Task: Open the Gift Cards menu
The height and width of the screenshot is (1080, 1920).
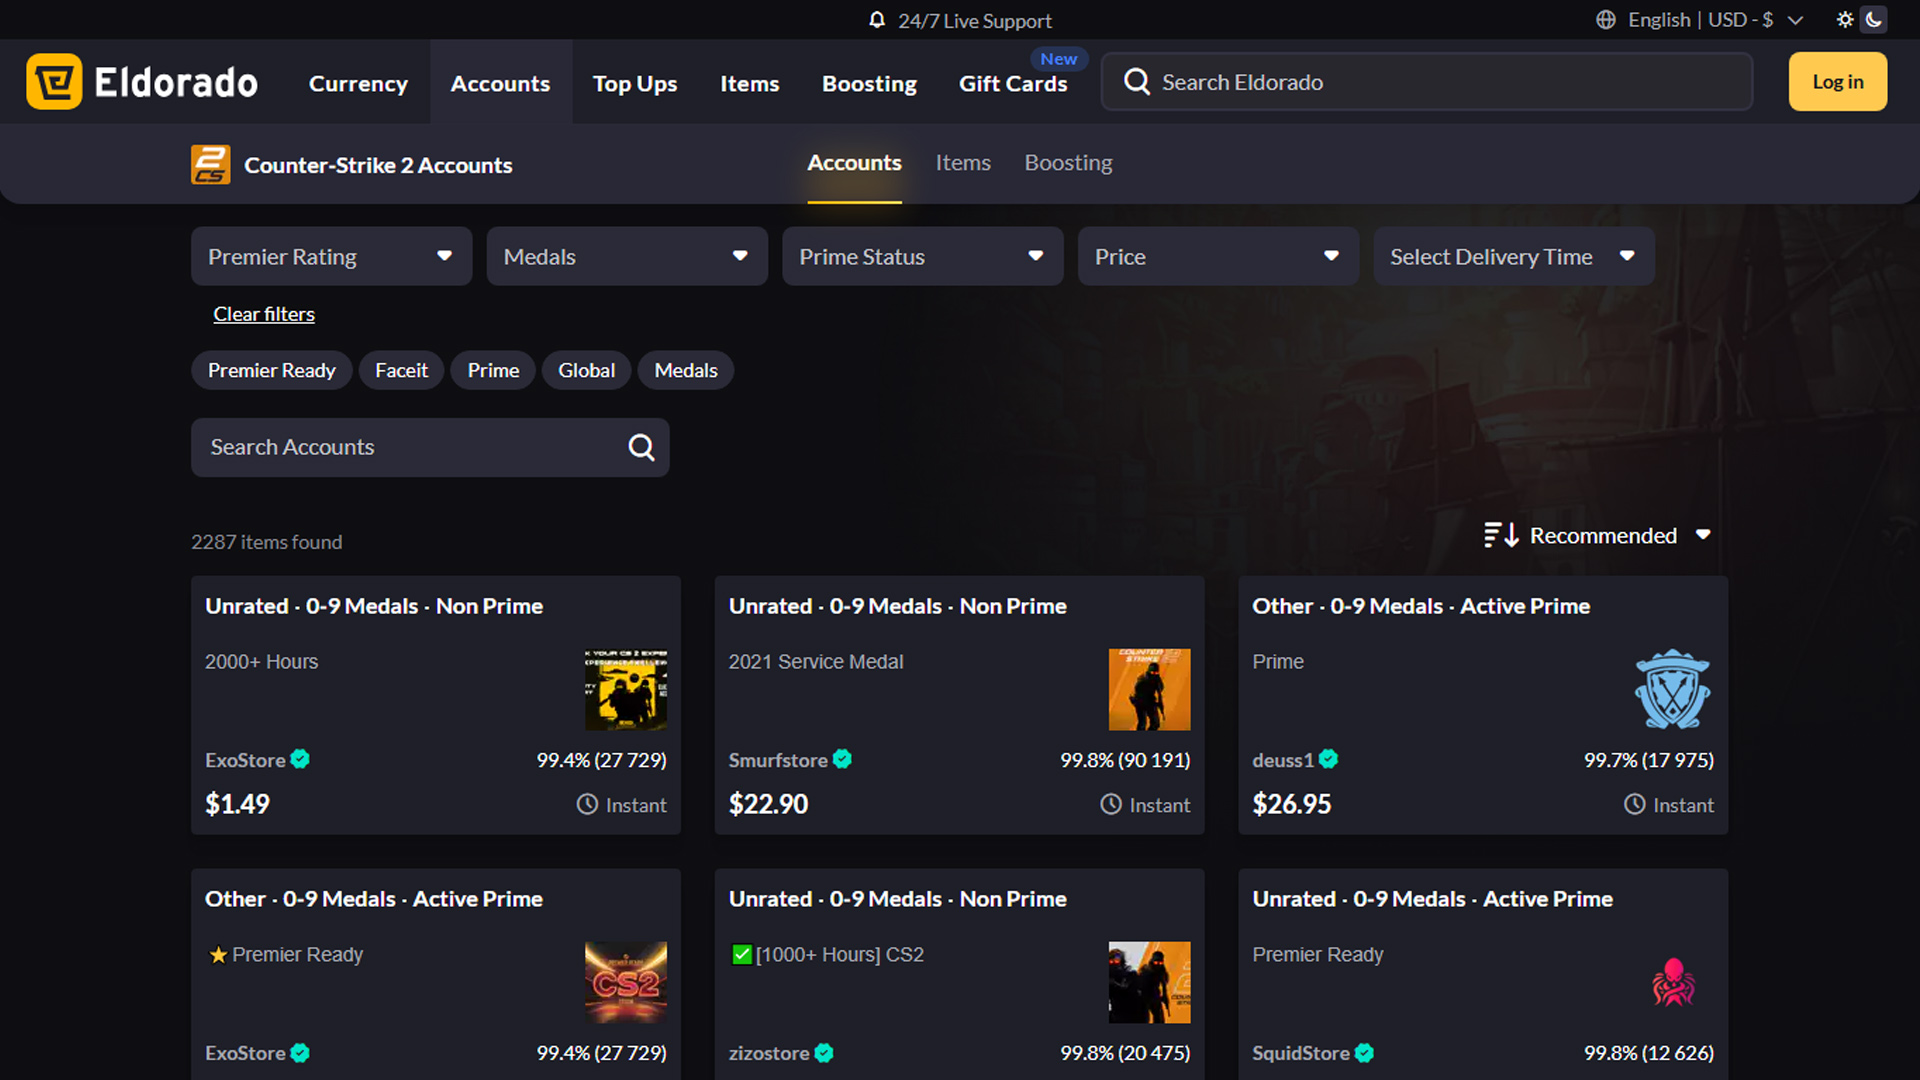Action: 1013,84
